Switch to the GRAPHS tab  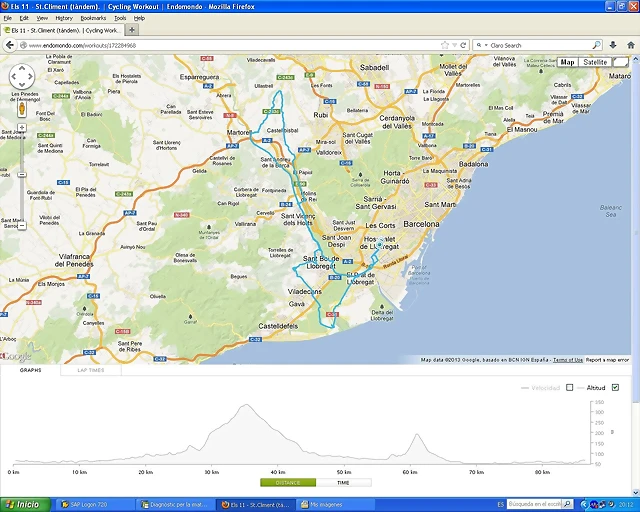point(31,370)
